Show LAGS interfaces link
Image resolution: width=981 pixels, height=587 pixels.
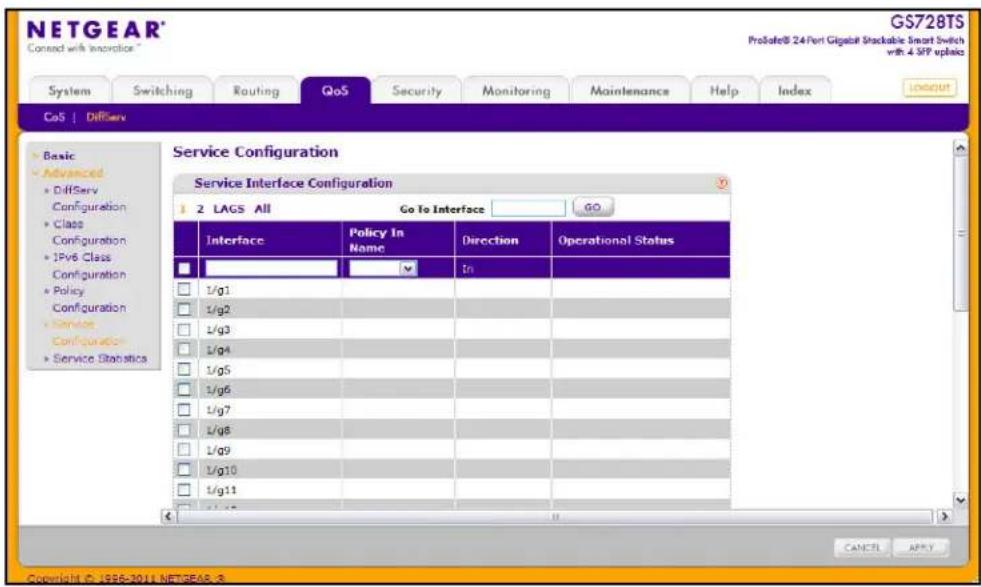pyautogui.click(x=228, y=209)
